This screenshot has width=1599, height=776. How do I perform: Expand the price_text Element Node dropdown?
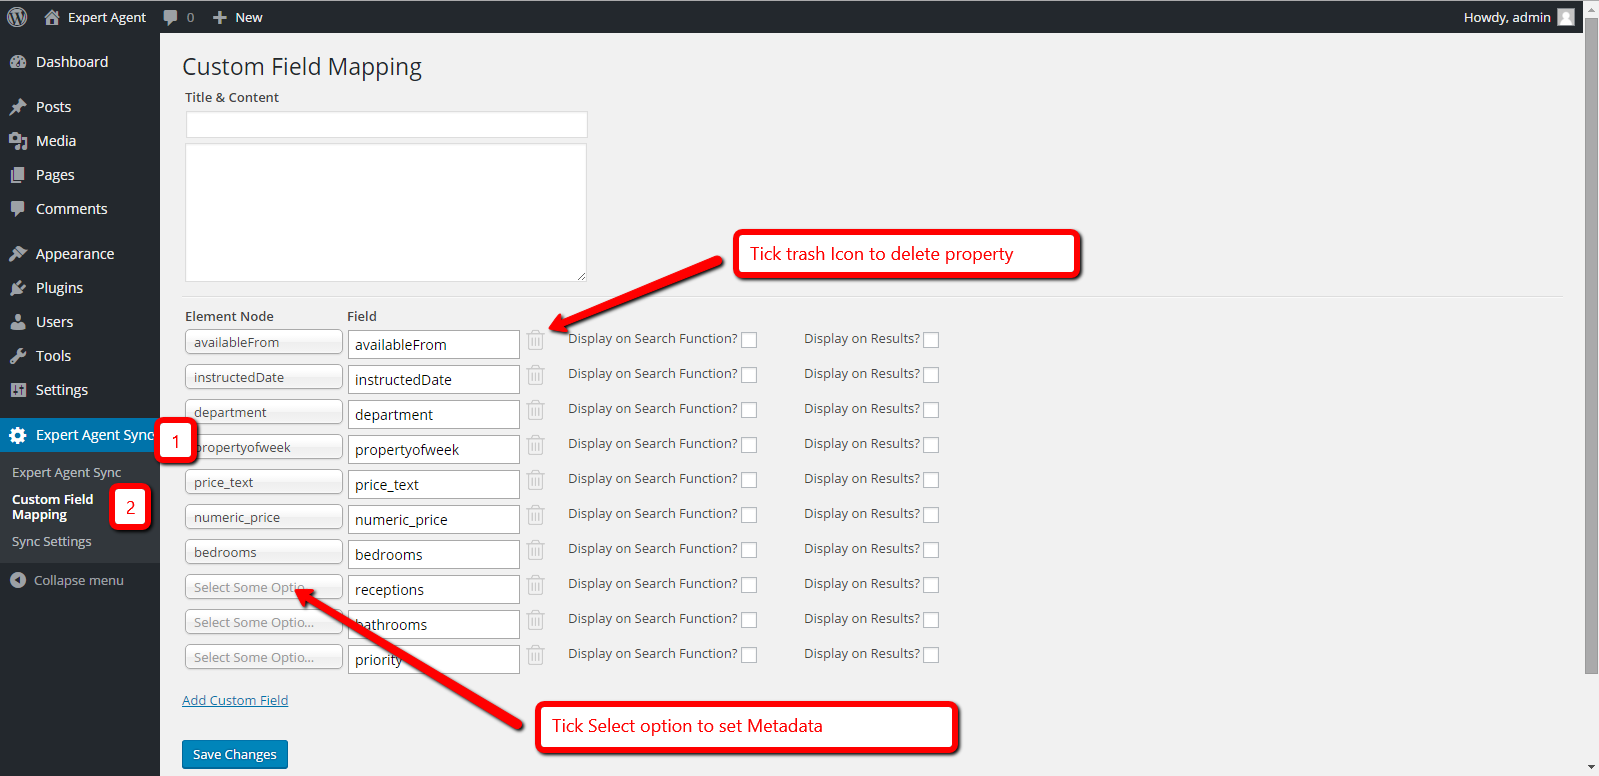pos(263,482)
